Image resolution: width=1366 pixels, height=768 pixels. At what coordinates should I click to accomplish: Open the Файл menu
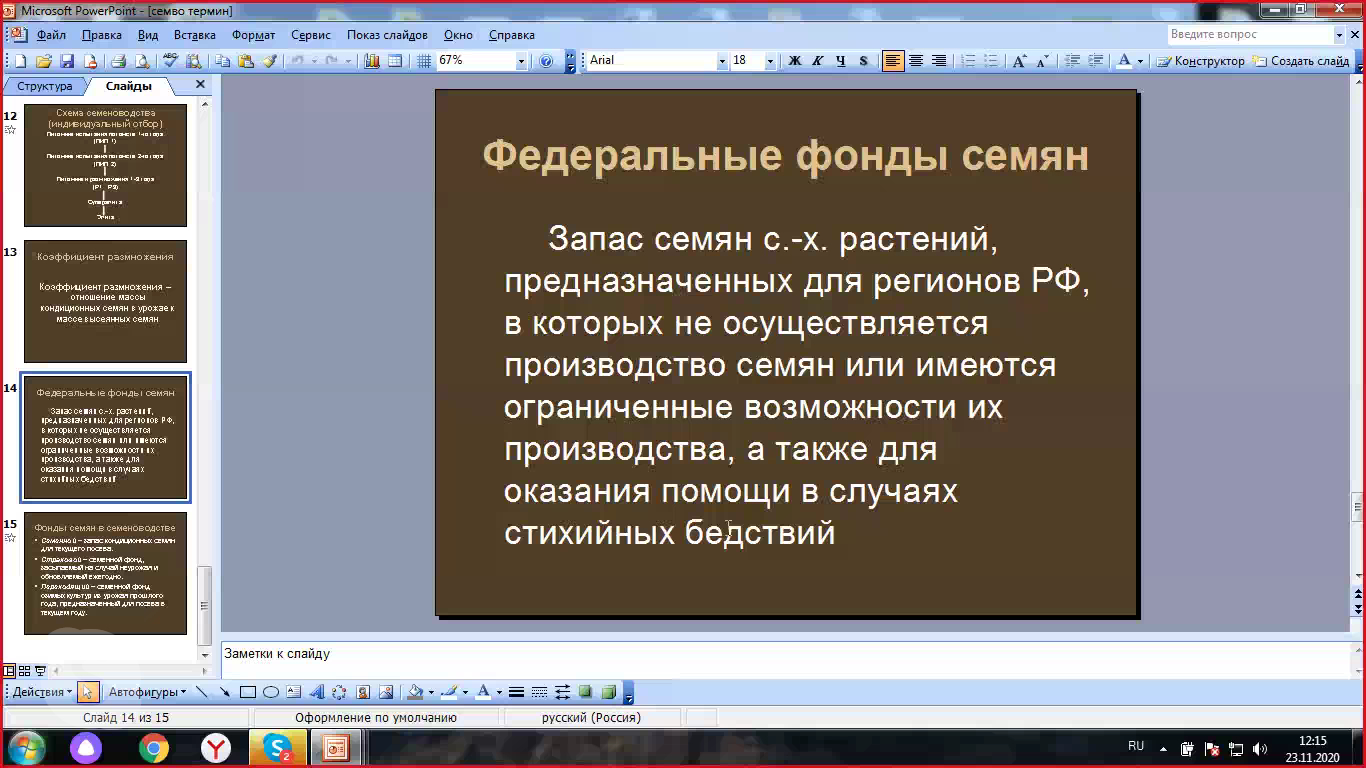tap(51, 34)
